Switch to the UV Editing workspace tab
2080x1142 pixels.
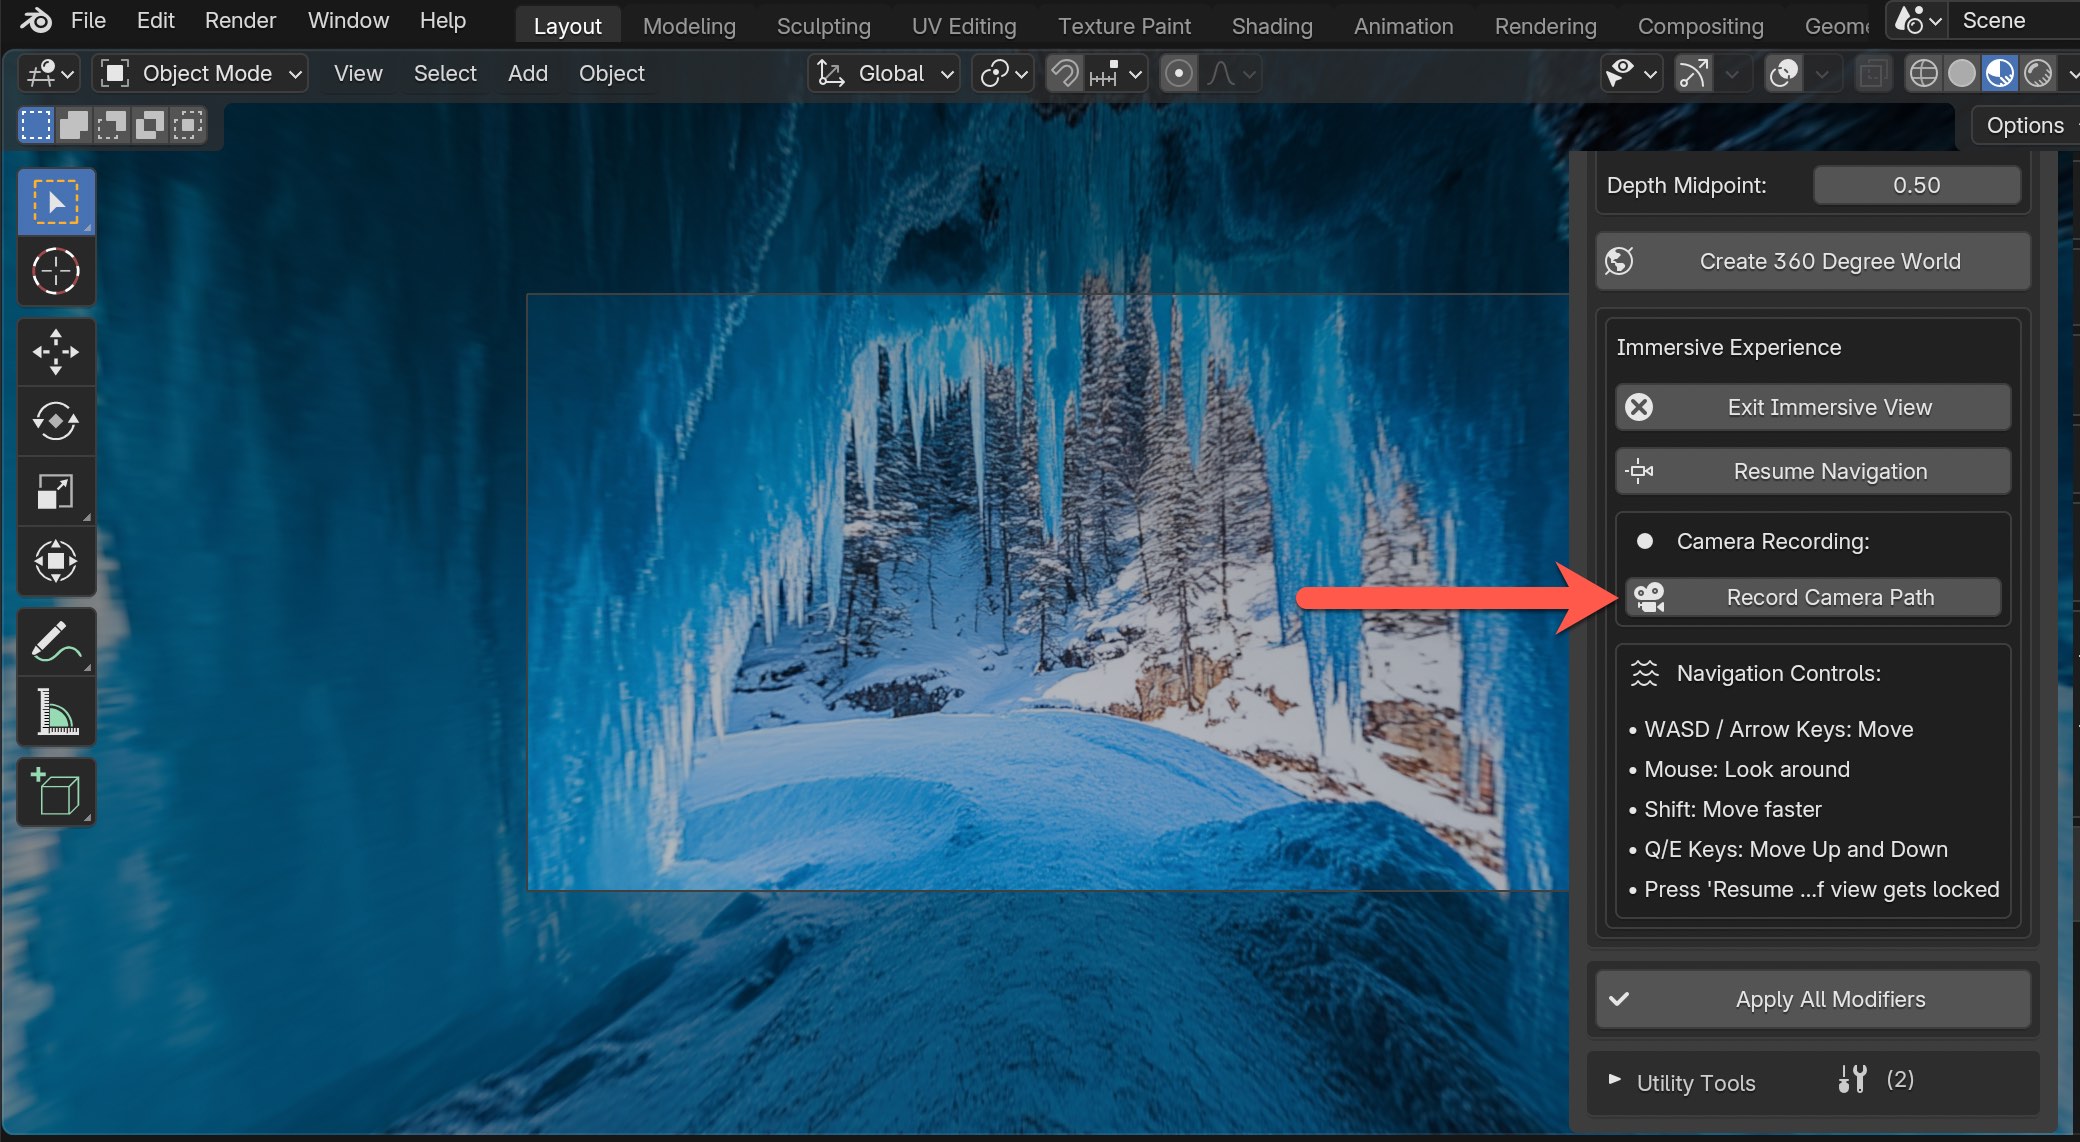click(964, 26)
